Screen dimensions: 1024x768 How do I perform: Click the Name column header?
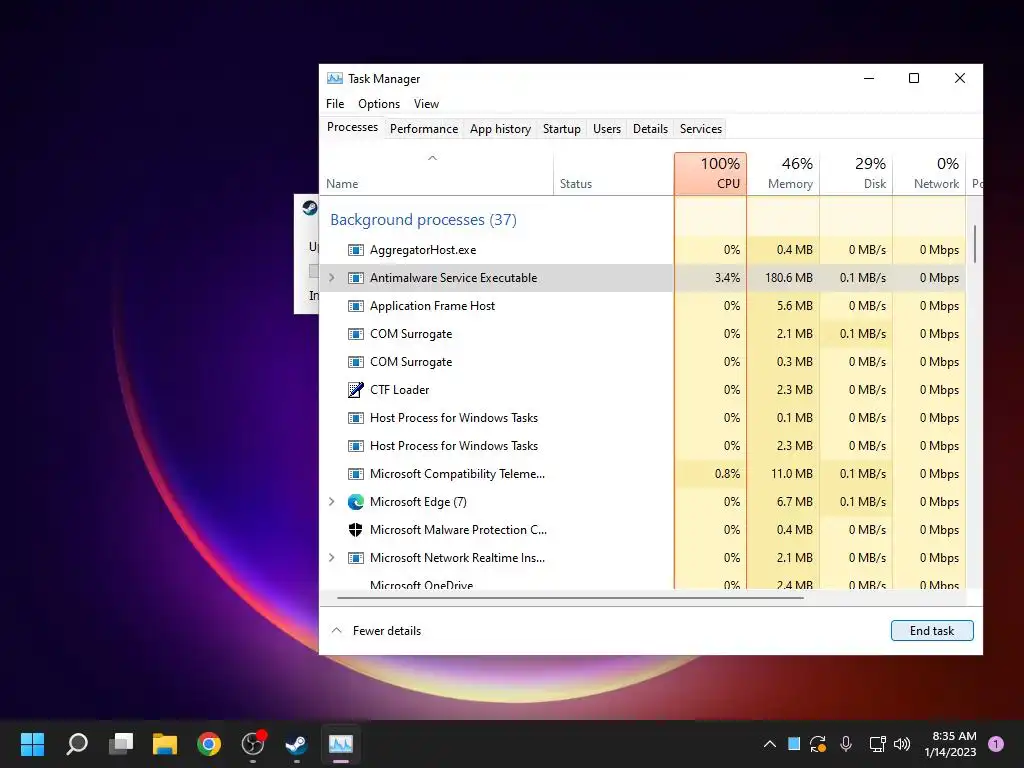click(x=436, y=174)
